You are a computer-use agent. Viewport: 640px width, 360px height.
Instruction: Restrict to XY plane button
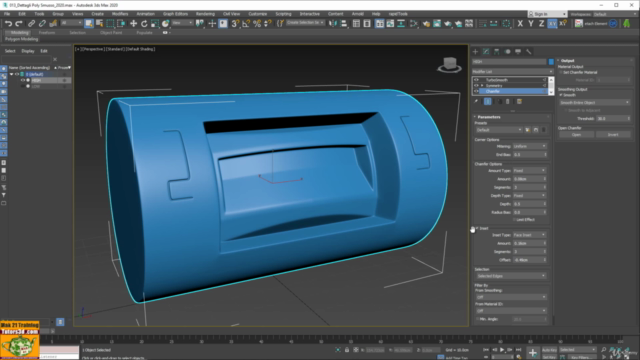(x=552, y=24)
